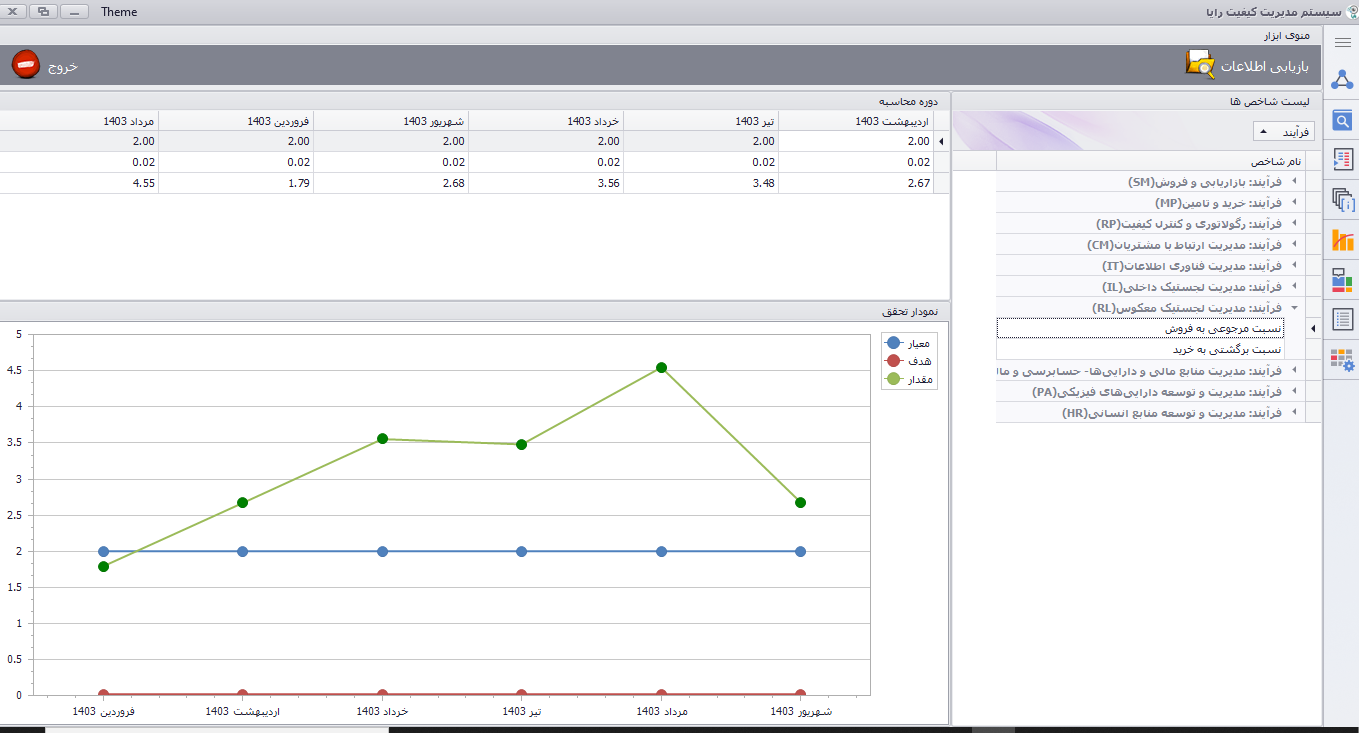
Task: Open the grid settings gear sidebar icon
Action: click(x=1342, y=360)
